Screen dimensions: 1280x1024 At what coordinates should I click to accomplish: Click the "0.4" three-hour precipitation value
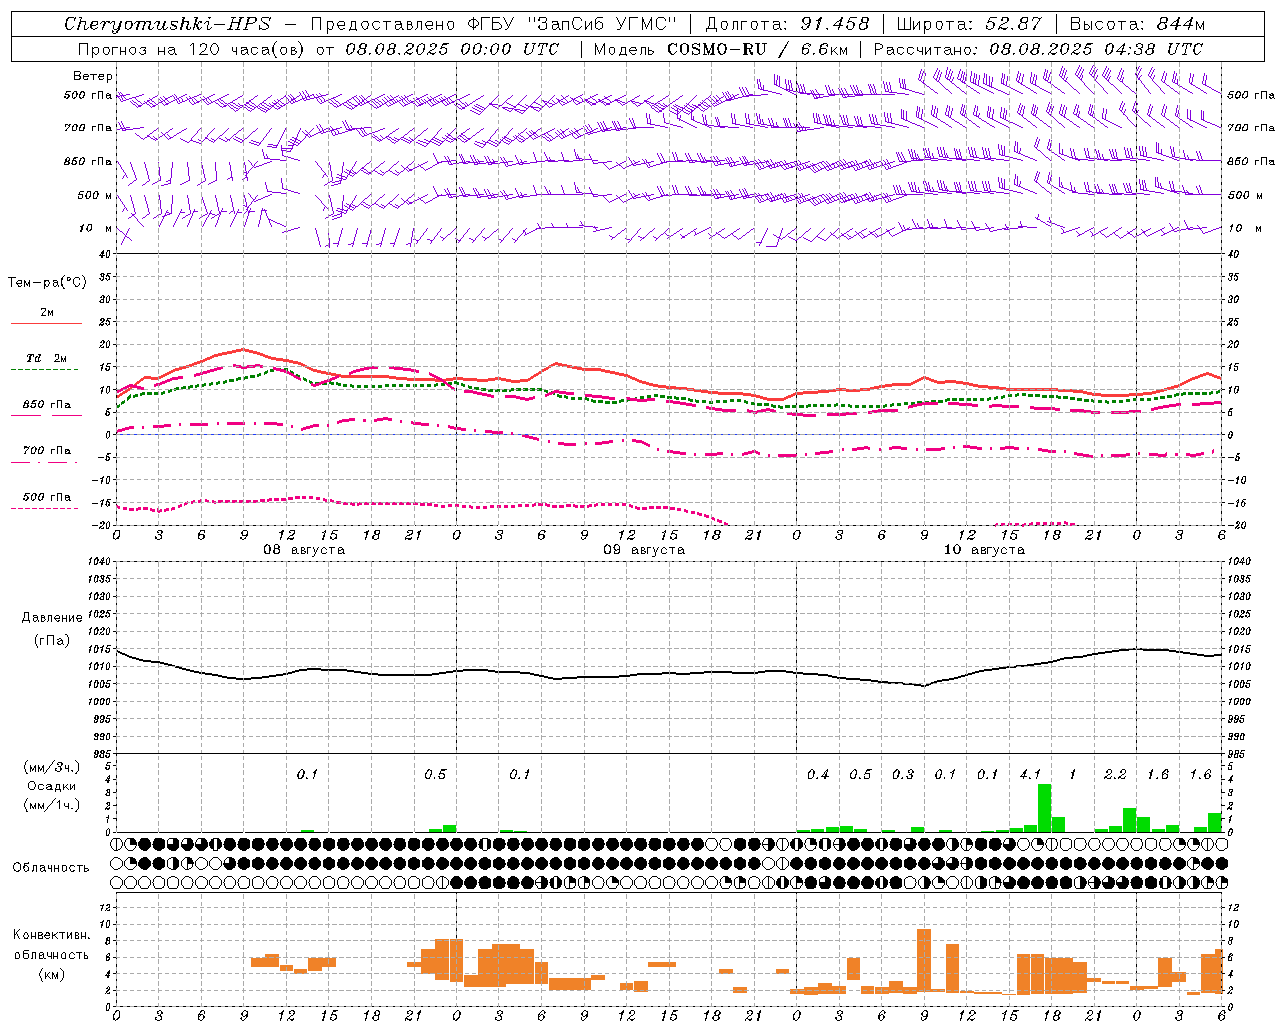[818, 774]
